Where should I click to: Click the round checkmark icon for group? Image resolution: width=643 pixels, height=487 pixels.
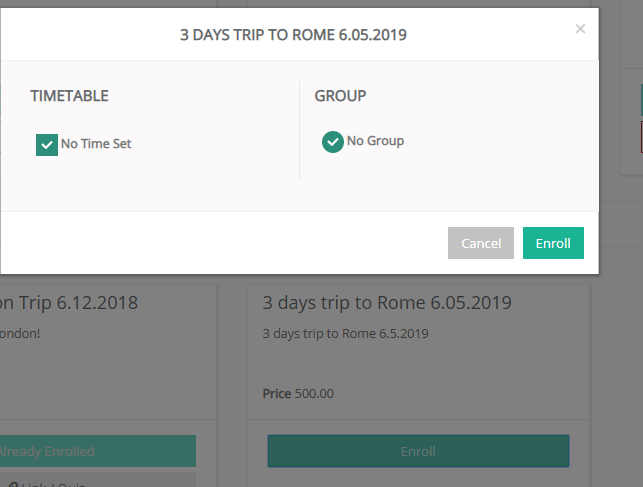pos(333,142)
